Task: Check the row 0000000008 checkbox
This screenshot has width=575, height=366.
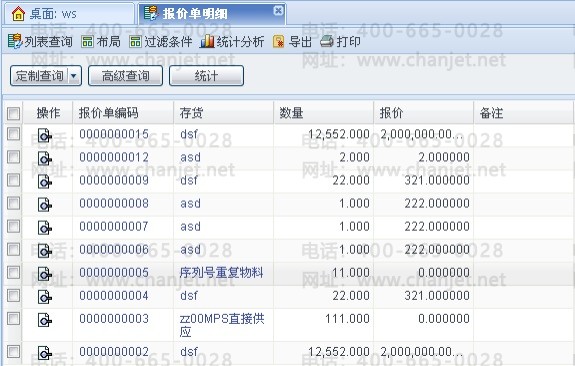Action: 14,203
